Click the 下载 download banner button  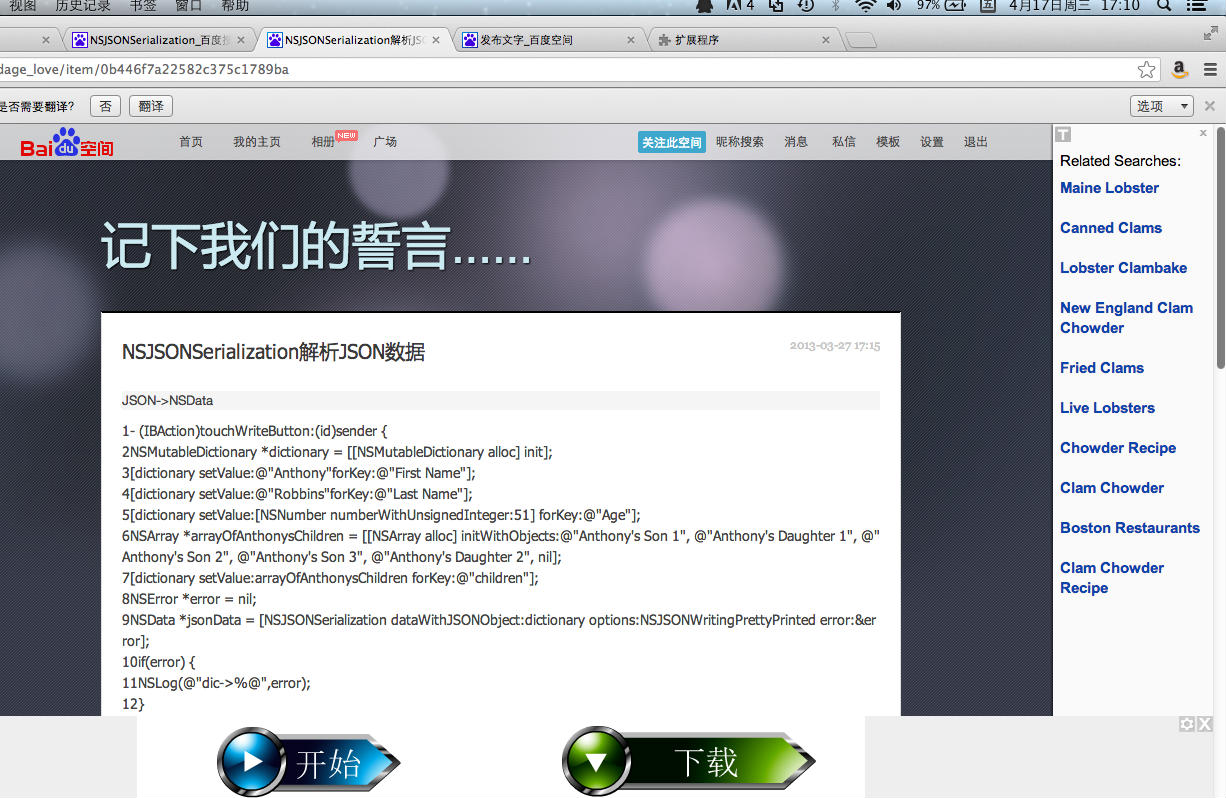689,762
